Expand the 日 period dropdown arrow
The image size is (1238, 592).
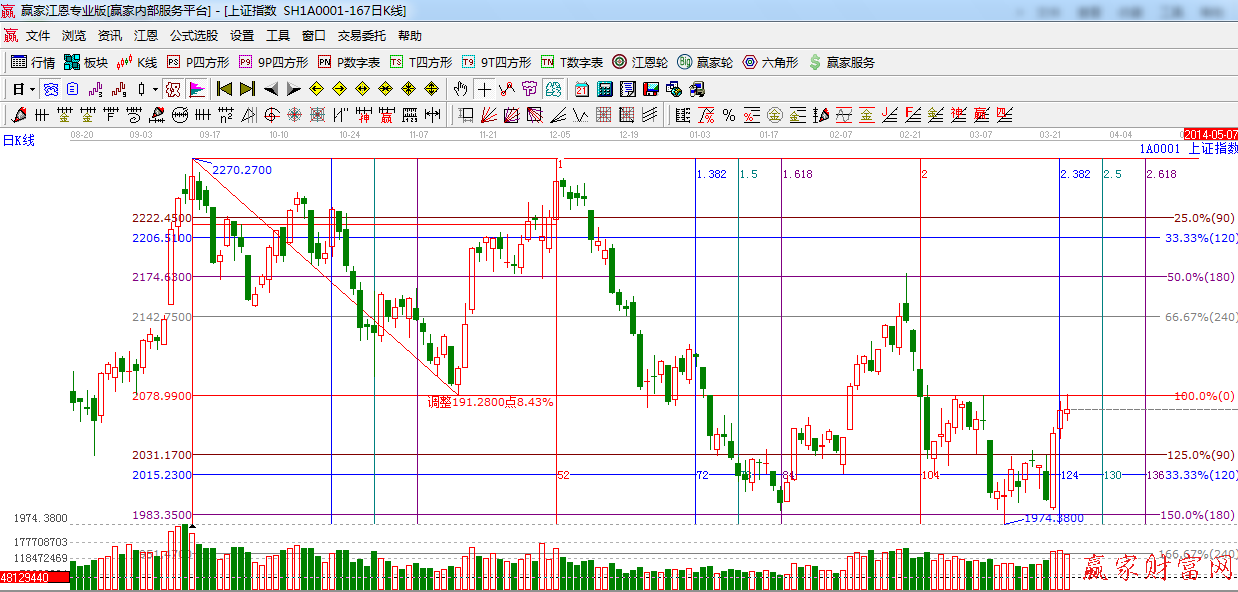point(31,89)
